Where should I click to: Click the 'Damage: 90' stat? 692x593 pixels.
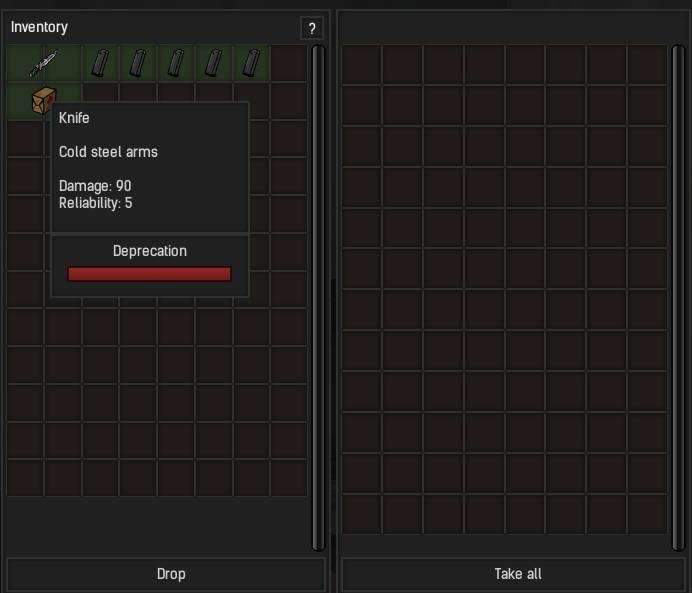pos(95,186)
